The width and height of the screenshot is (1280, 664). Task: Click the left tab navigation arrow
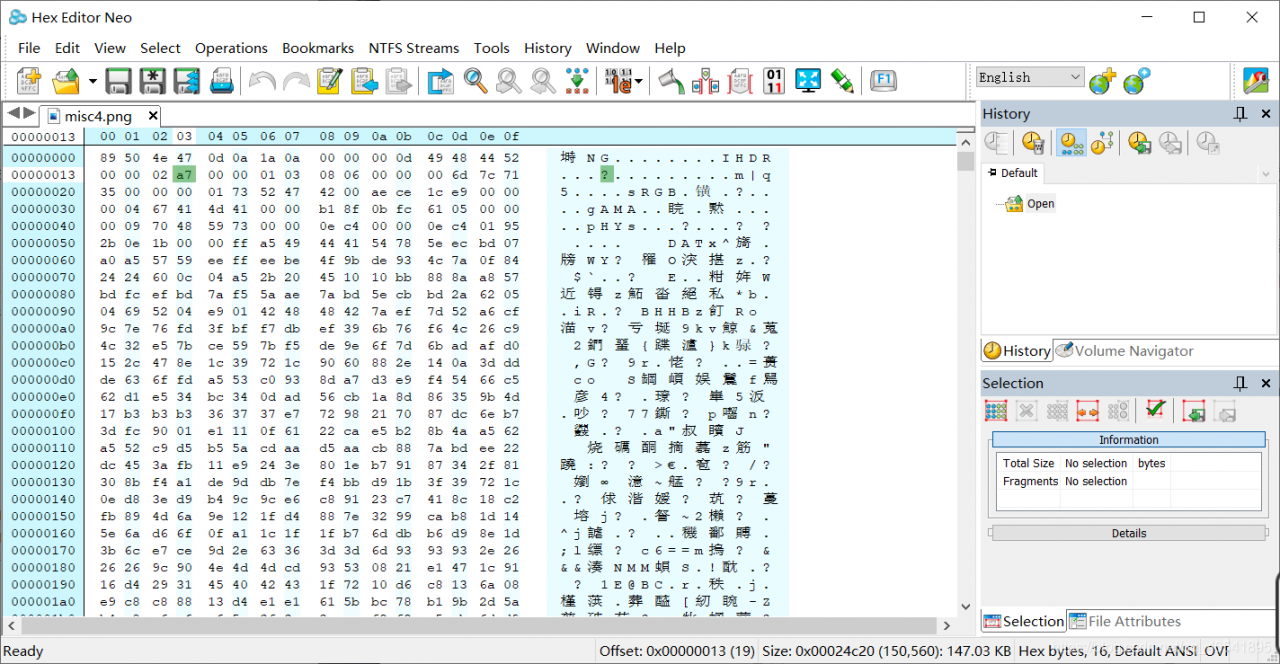coord(13,114)
